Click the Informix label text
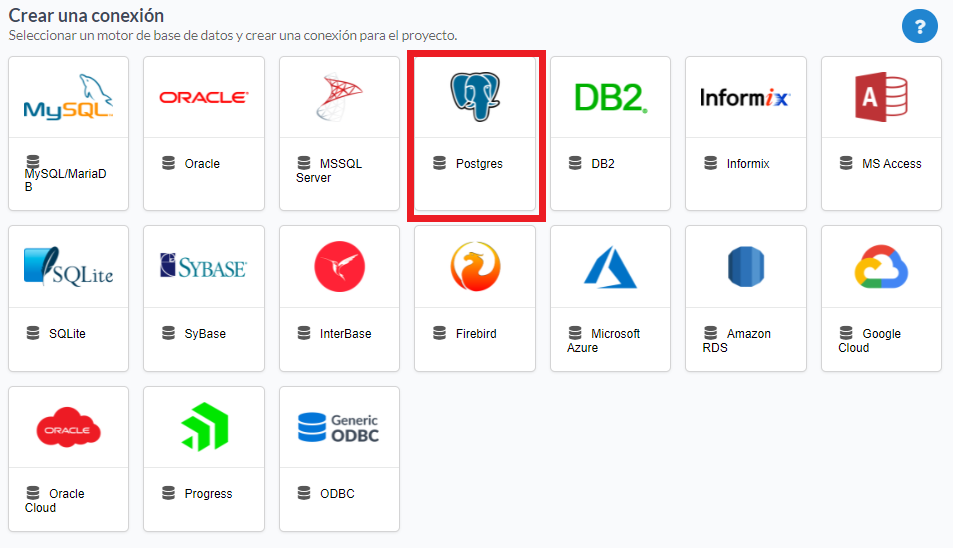Image resolution: width=953 pixels, height=548 pixels. click(748, 164)
